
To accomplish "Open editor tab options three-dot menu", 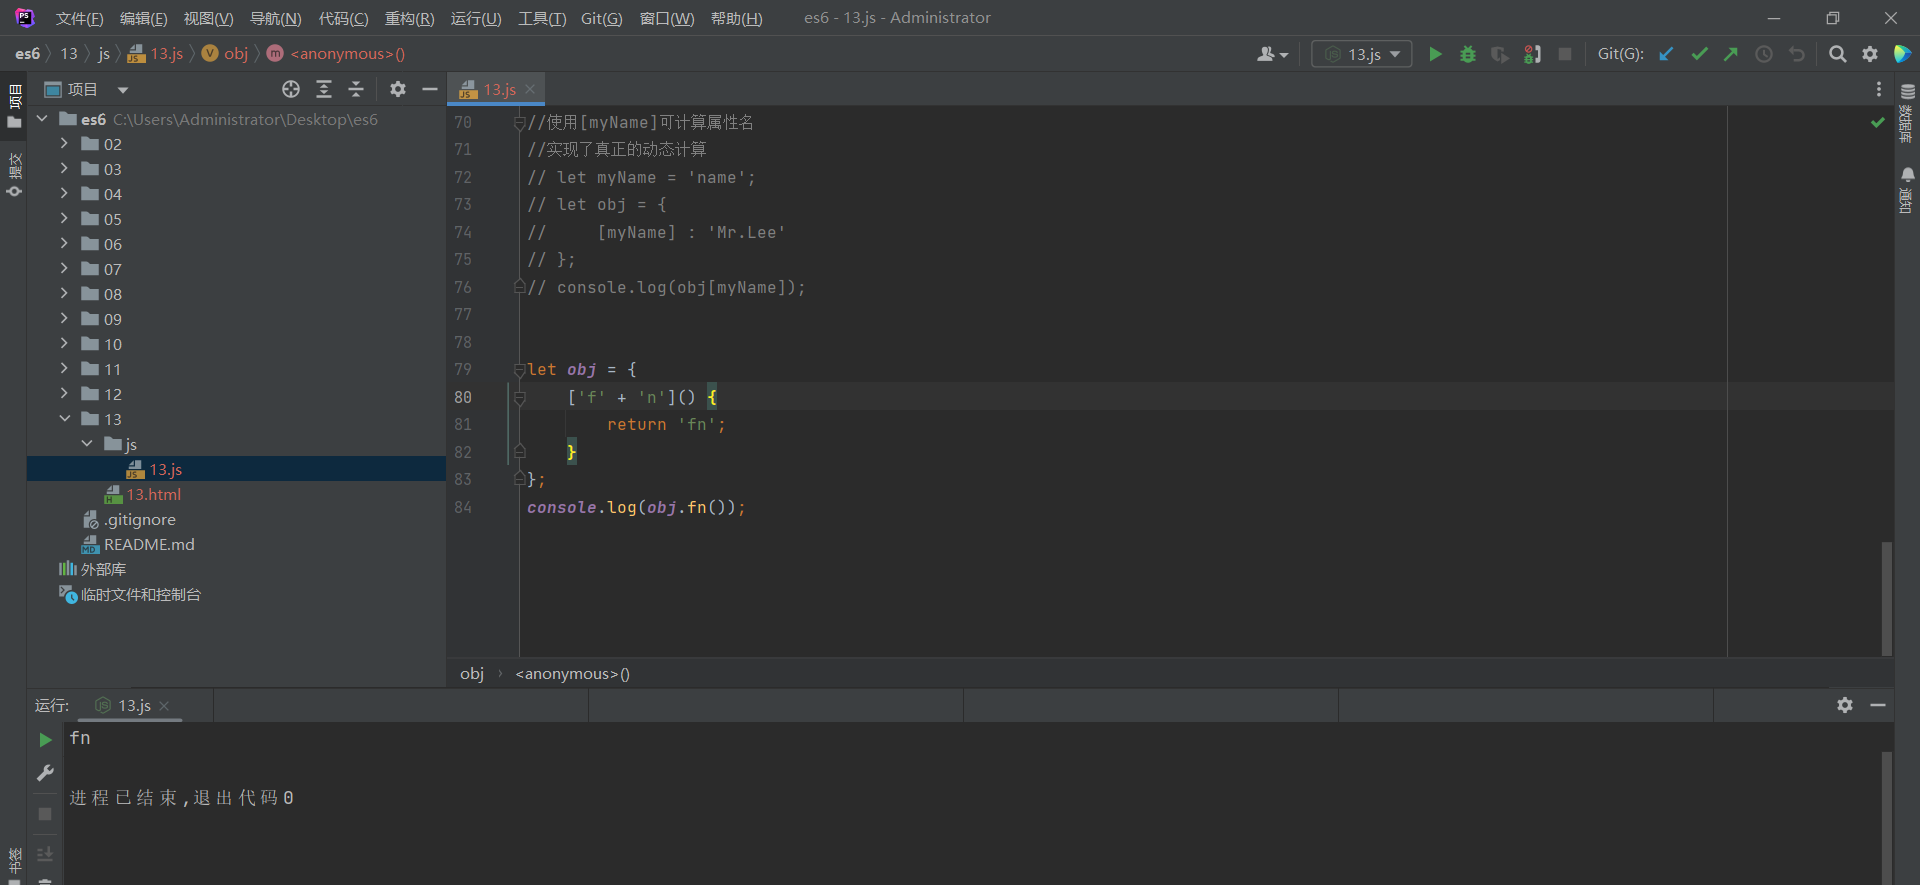I will [x=1879, y=89].
